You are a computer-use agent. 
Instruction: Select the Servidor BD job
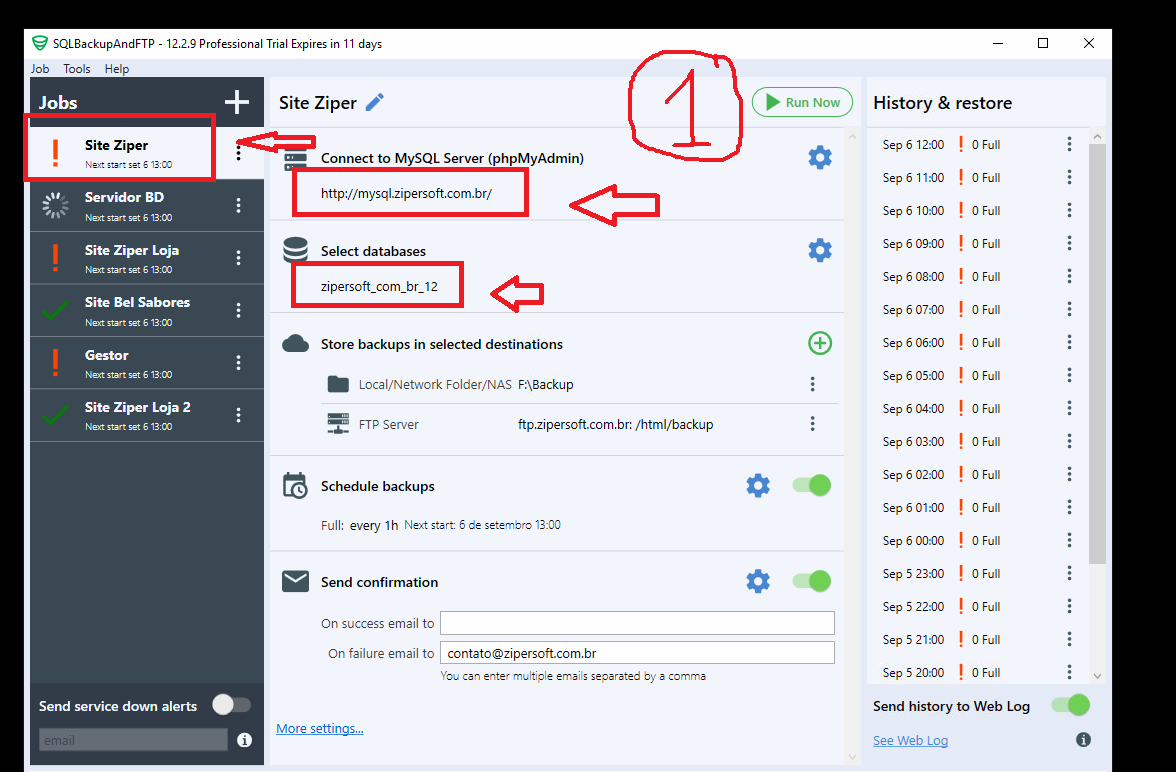click(147, 206)
